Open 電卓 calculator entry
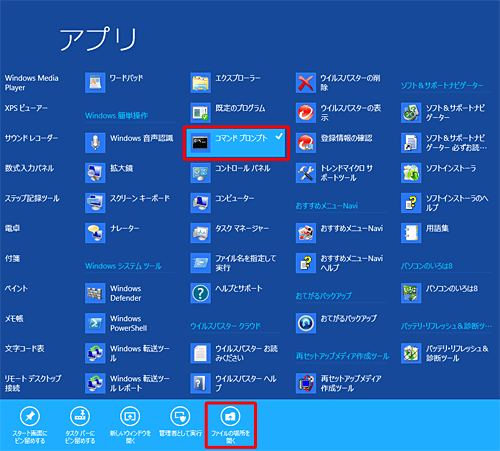Image resolution: width=500 pixels, height=451 pixels. [12, 228]
